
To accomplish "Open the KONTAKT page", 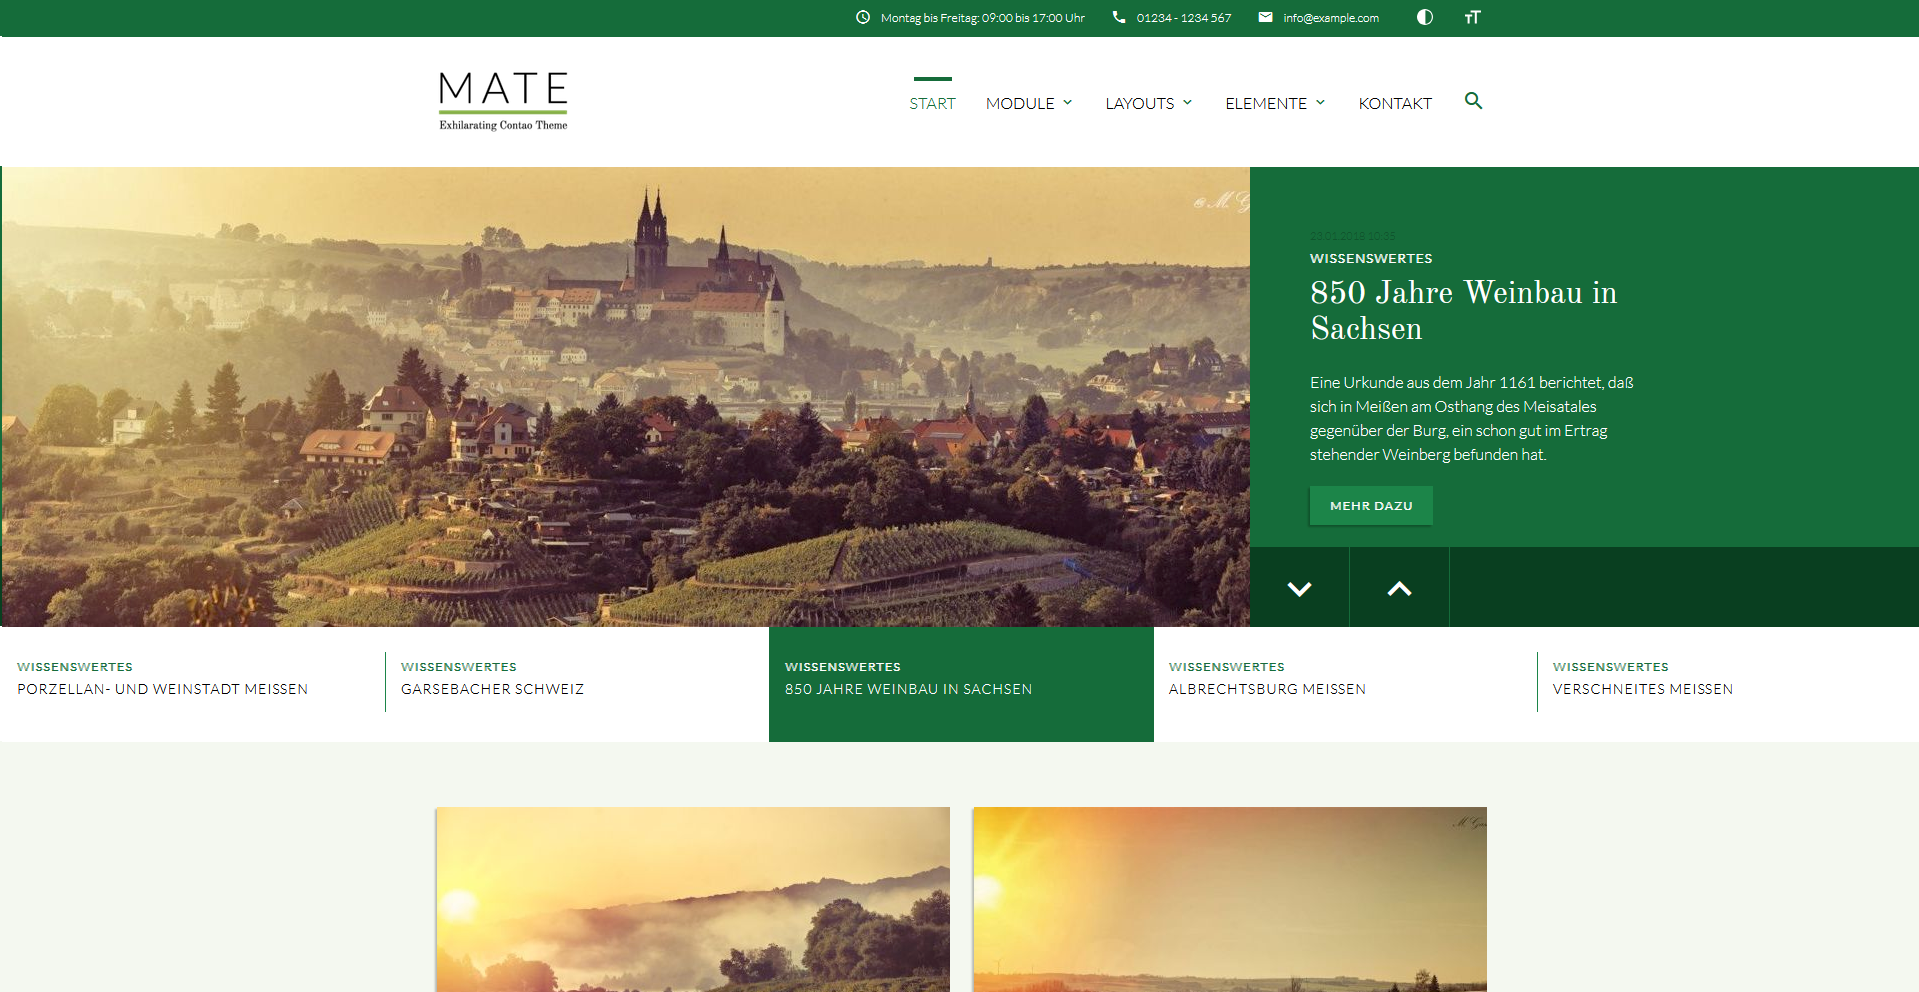I will click(1394, 102).
